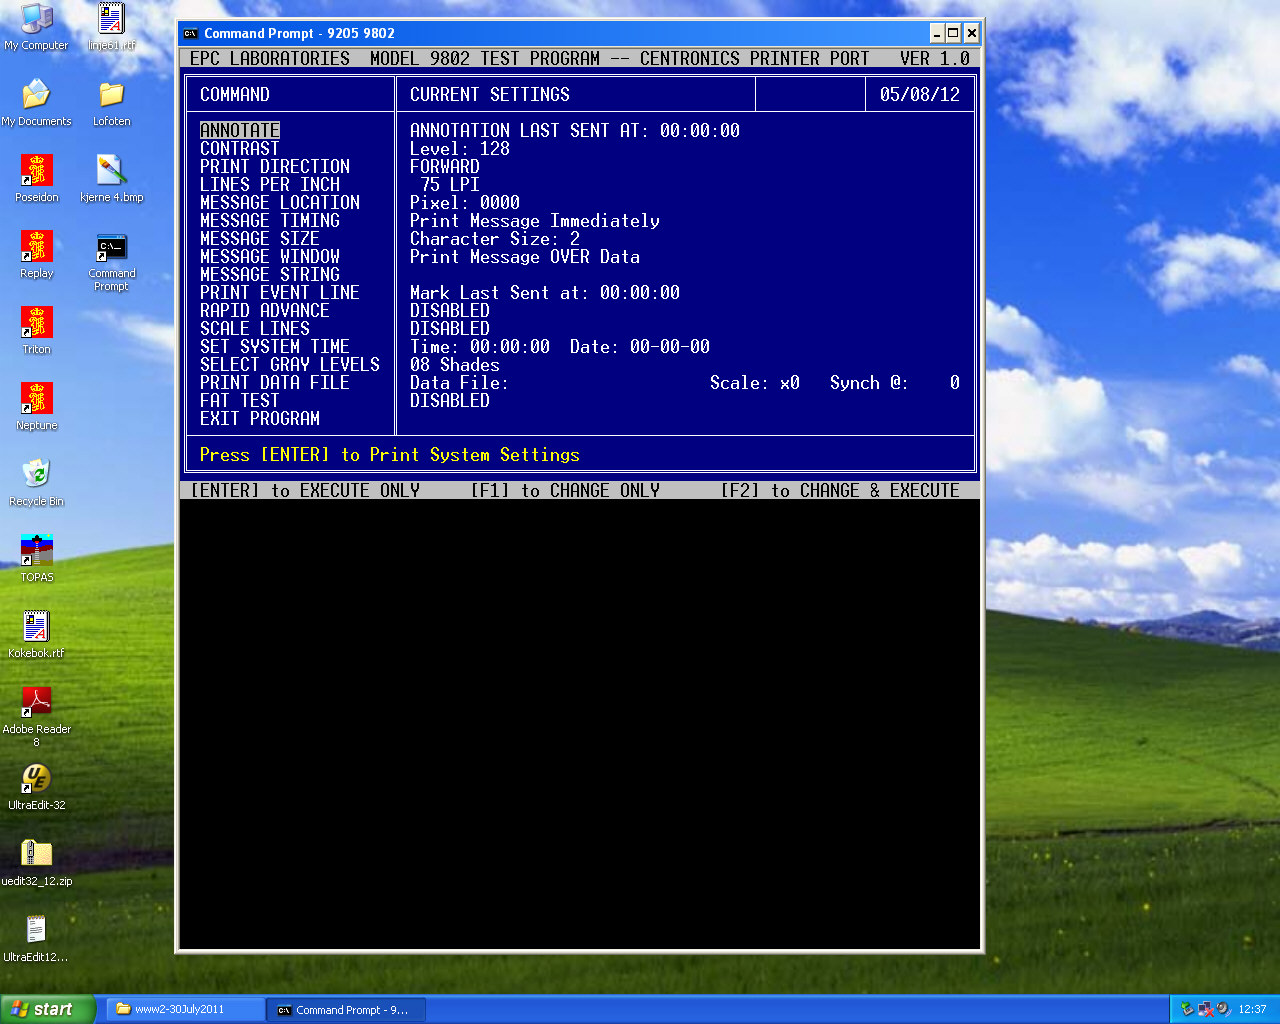This screenshot has height=1024, width=1280.
Task: Open the uedit32_12.zip archive icon
Action: [x=37, y=854]
